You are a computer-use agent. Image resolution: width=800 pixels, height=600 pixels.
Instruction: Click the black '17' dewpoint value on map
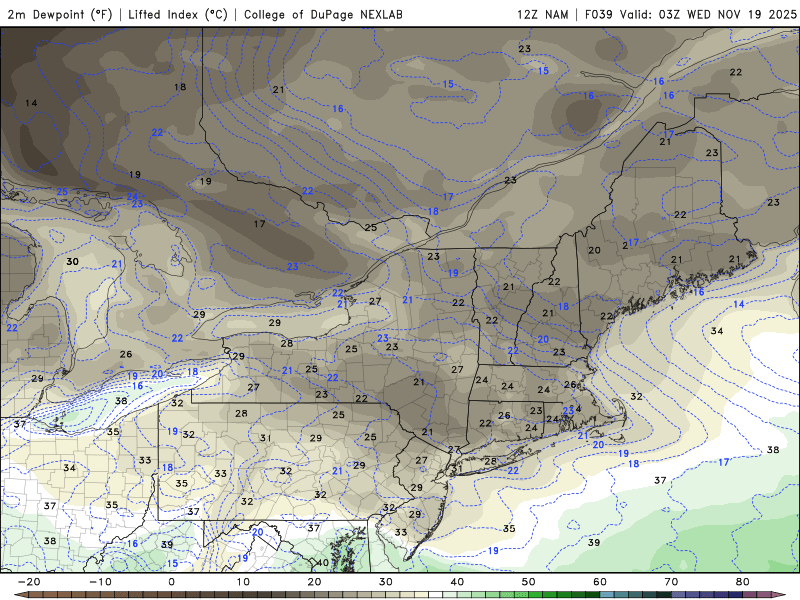point(259,223)
